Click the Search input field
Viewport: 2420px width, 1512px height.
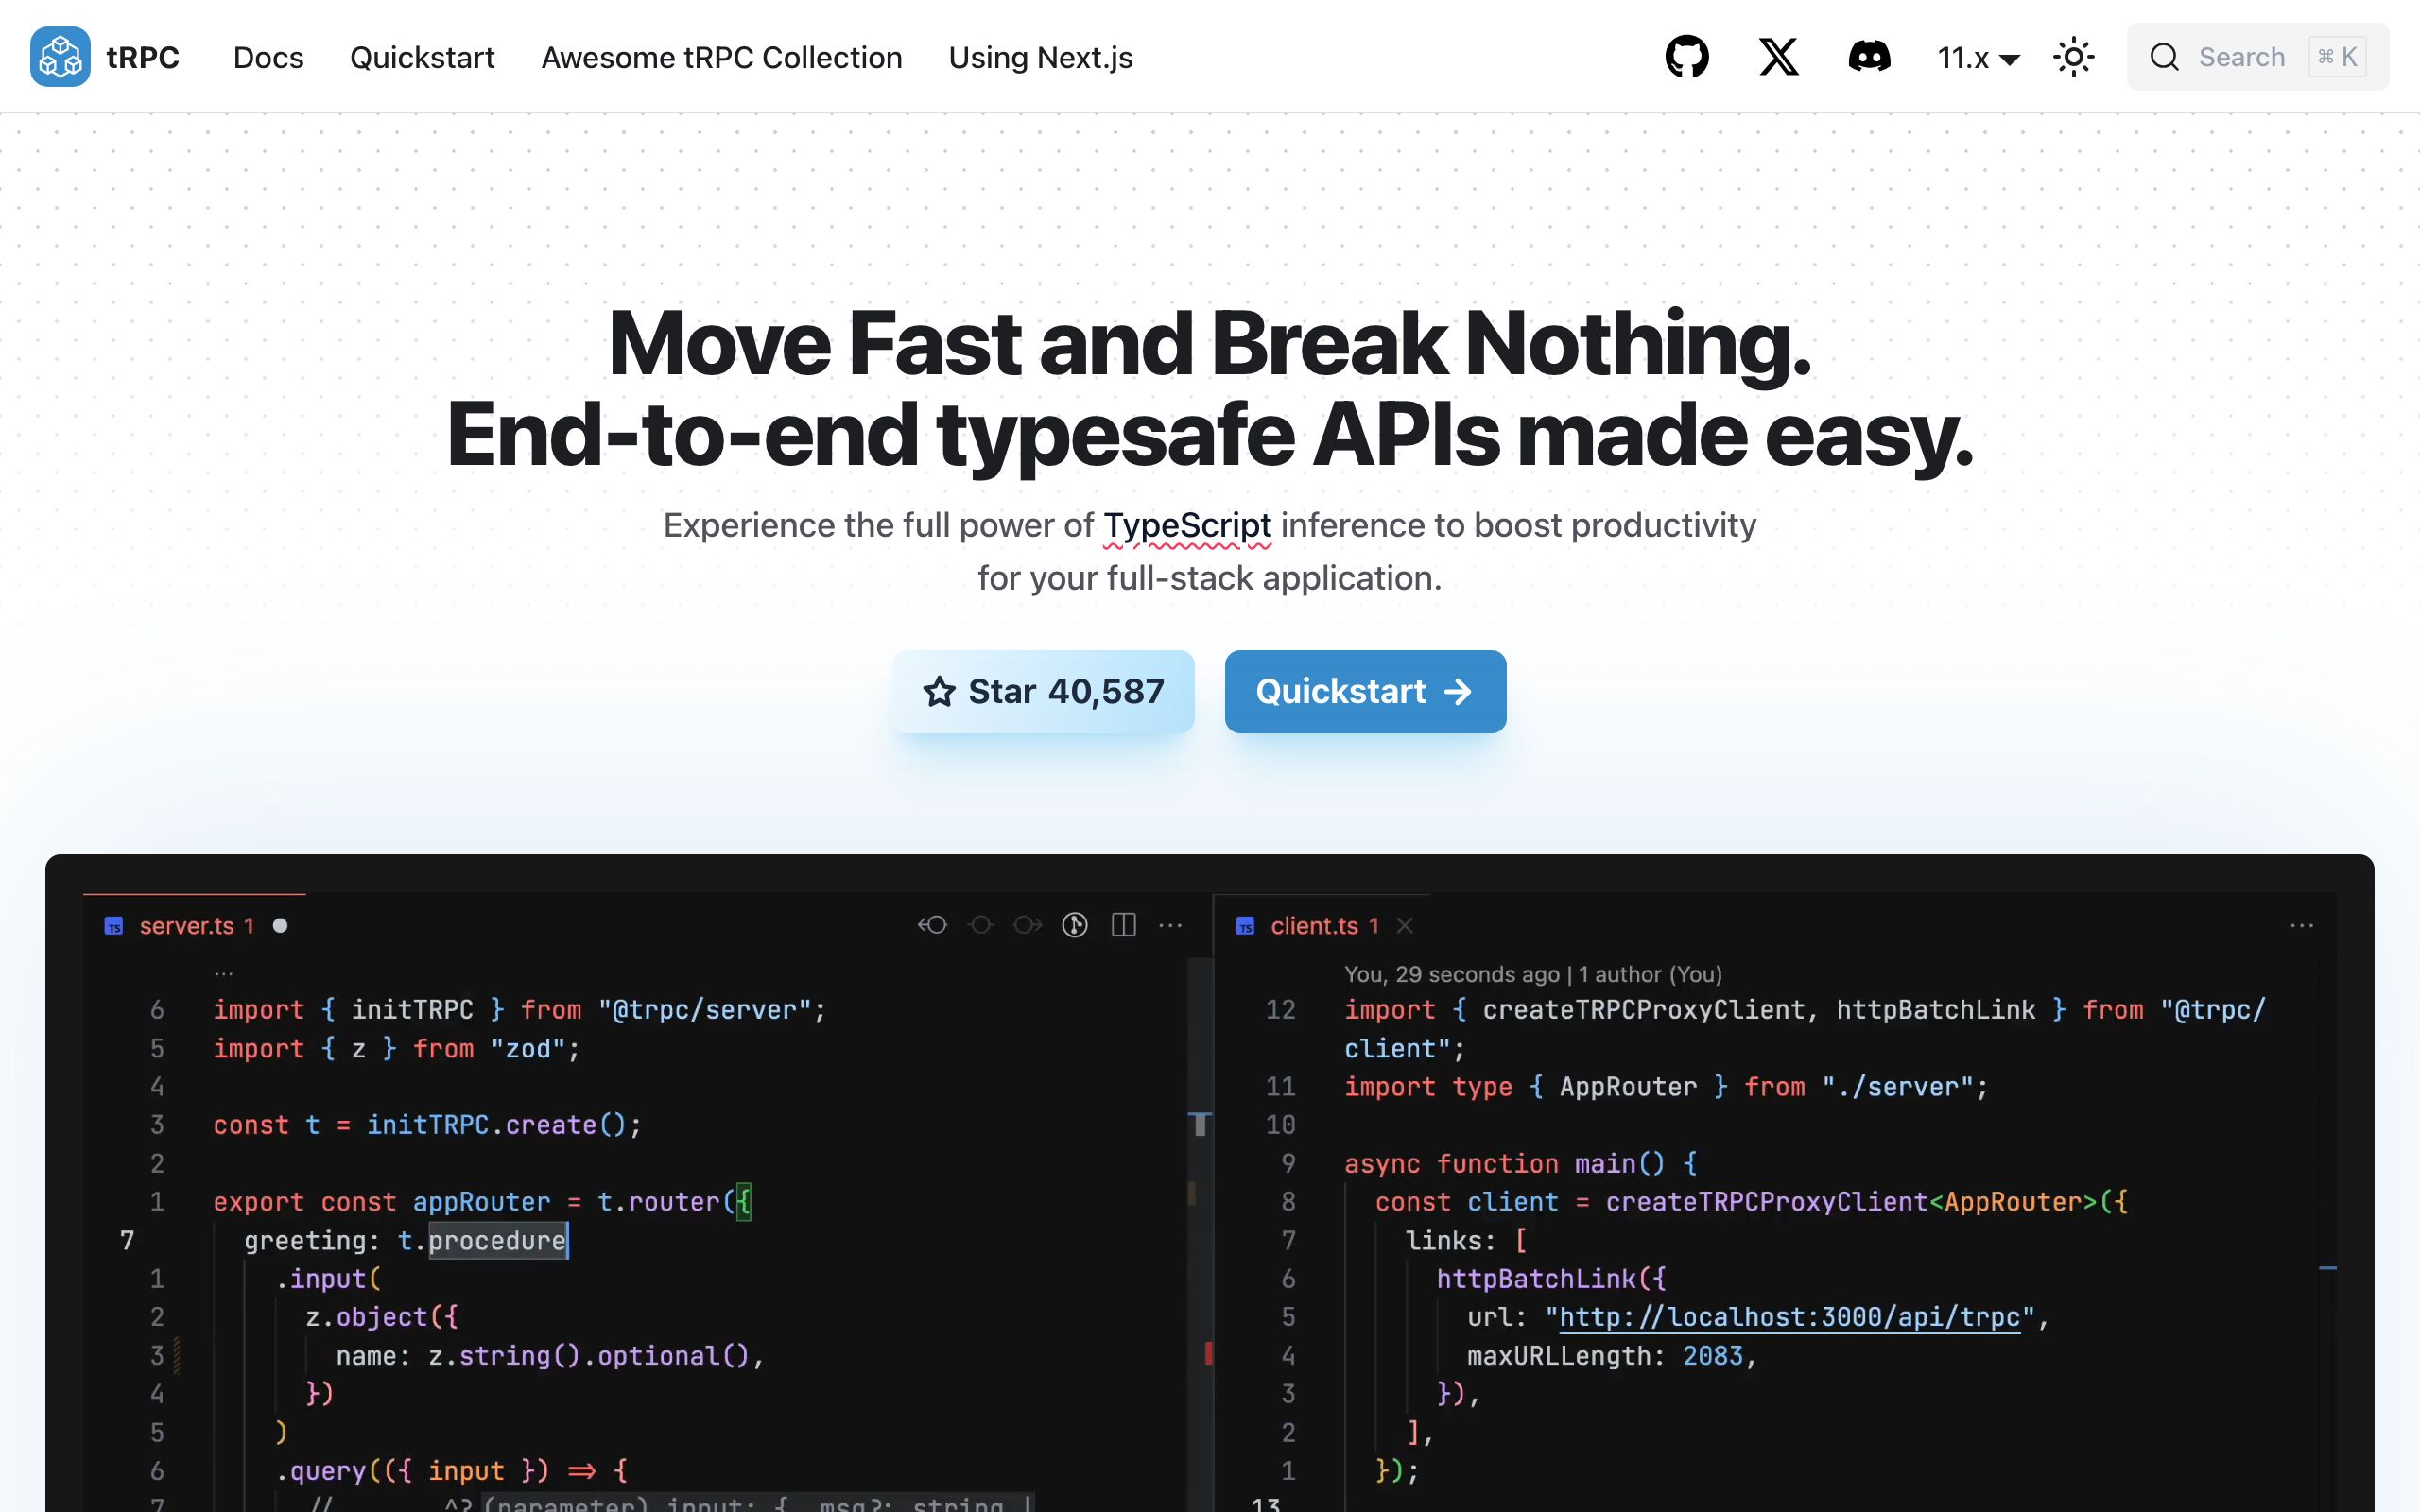point(2257,57)
